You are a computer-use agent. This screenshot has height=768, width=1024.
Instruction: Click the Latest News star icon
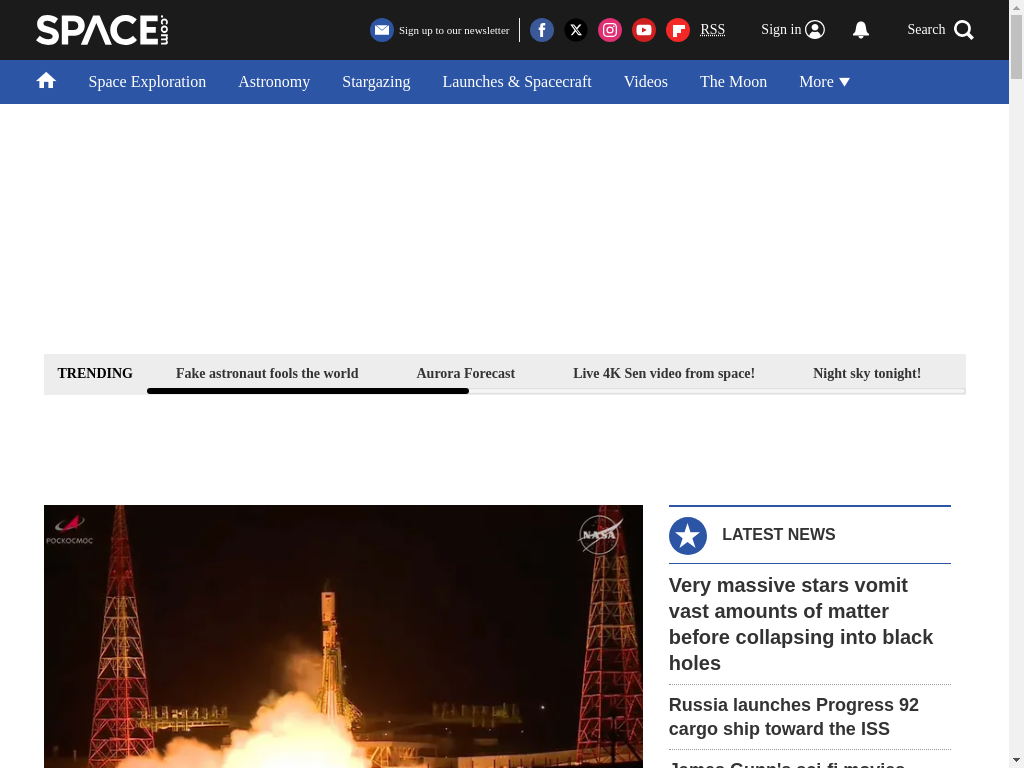coord(688,536)
